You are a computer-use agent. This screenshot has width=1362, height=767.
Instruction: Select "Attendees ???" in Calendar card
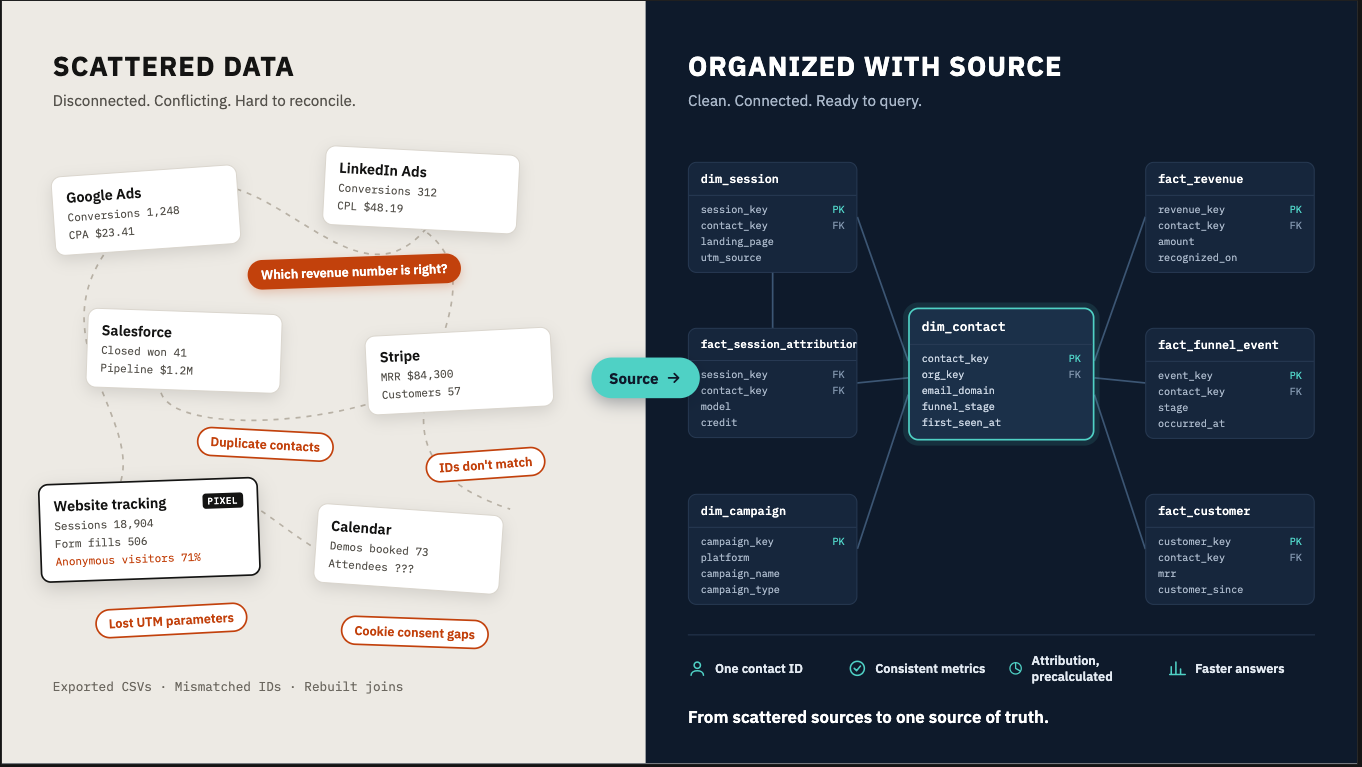371,566
